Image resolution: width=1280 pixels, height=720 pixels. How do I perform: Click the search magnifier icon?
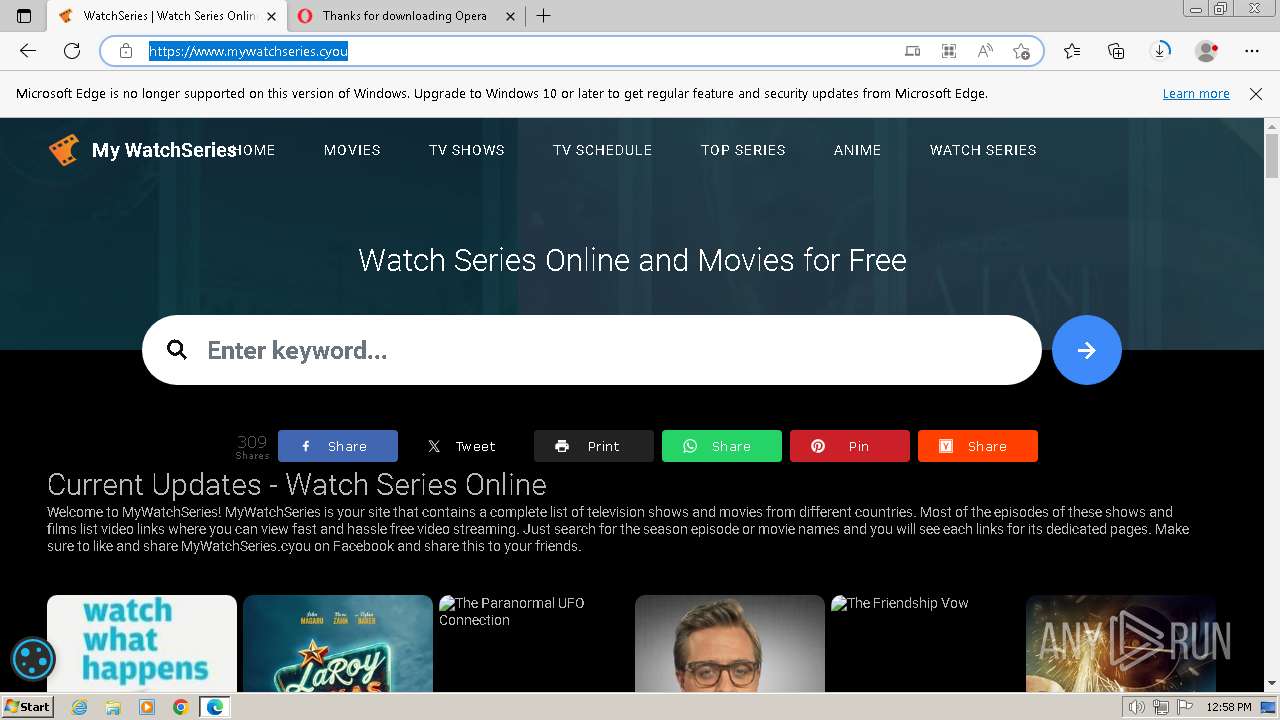177,350
